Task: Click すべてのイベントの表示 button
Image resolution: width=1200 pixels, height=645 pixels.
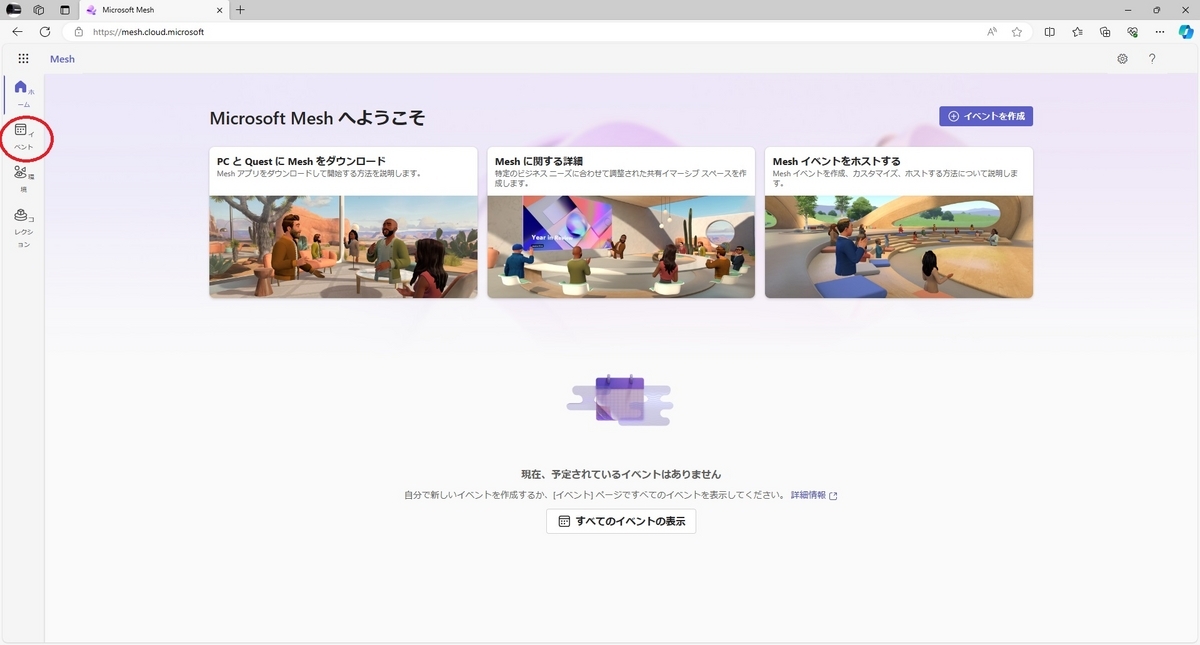Action: [621, 521]
